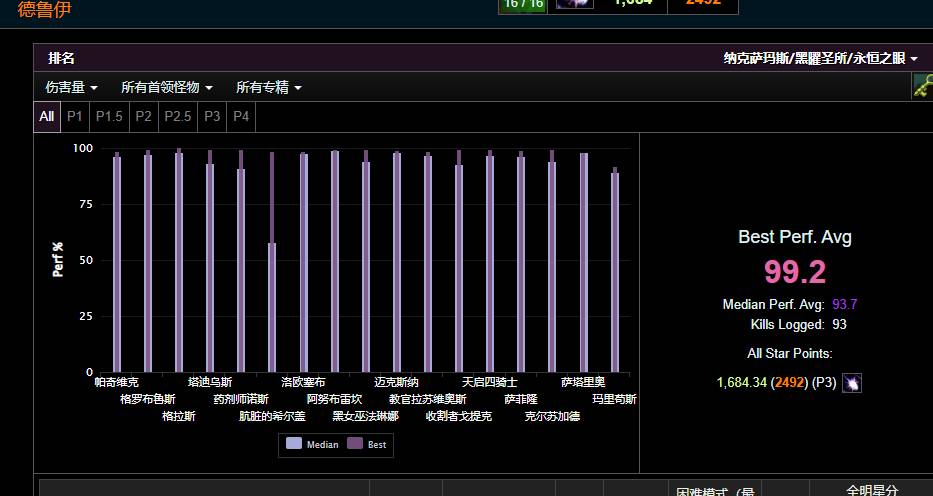Click the orange 2492 rank number
The height and width of the screenshot is (496, 933).
point(789,382)
